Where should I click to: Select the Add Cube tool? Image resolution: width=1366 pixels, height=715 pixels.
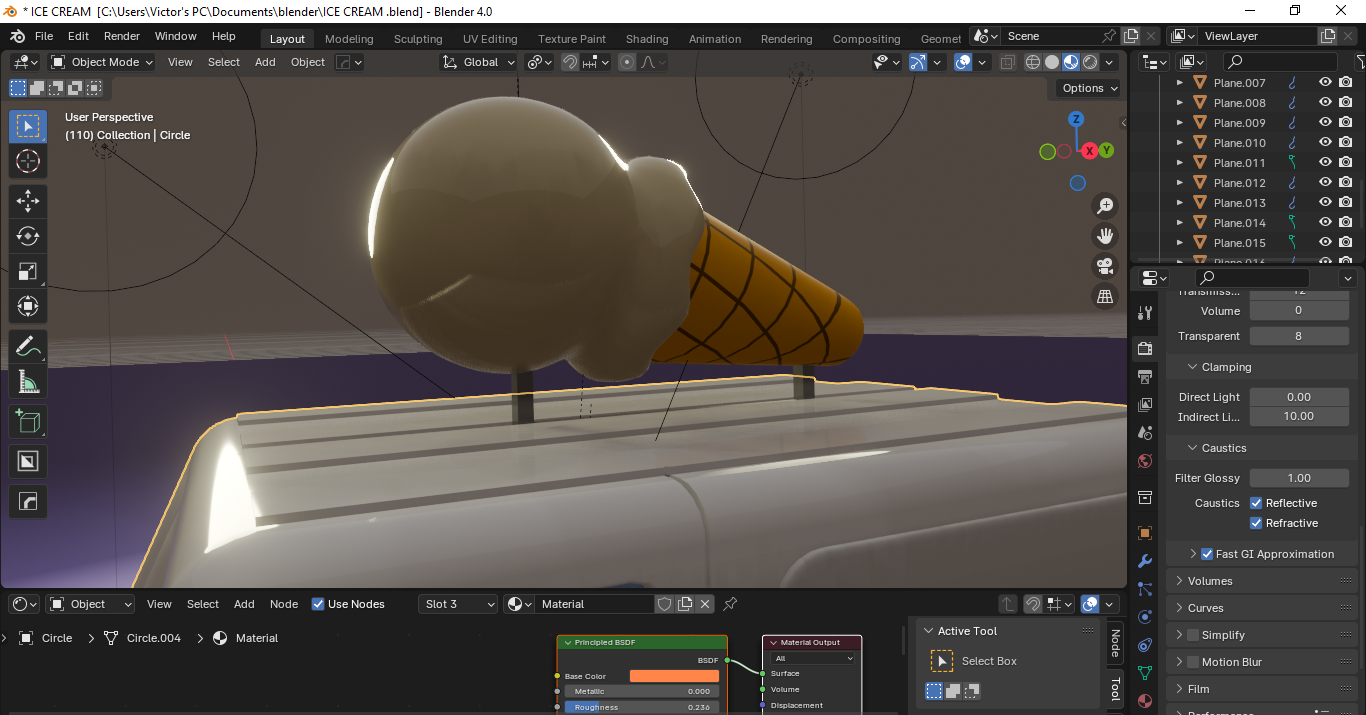(x=28, y=421)
